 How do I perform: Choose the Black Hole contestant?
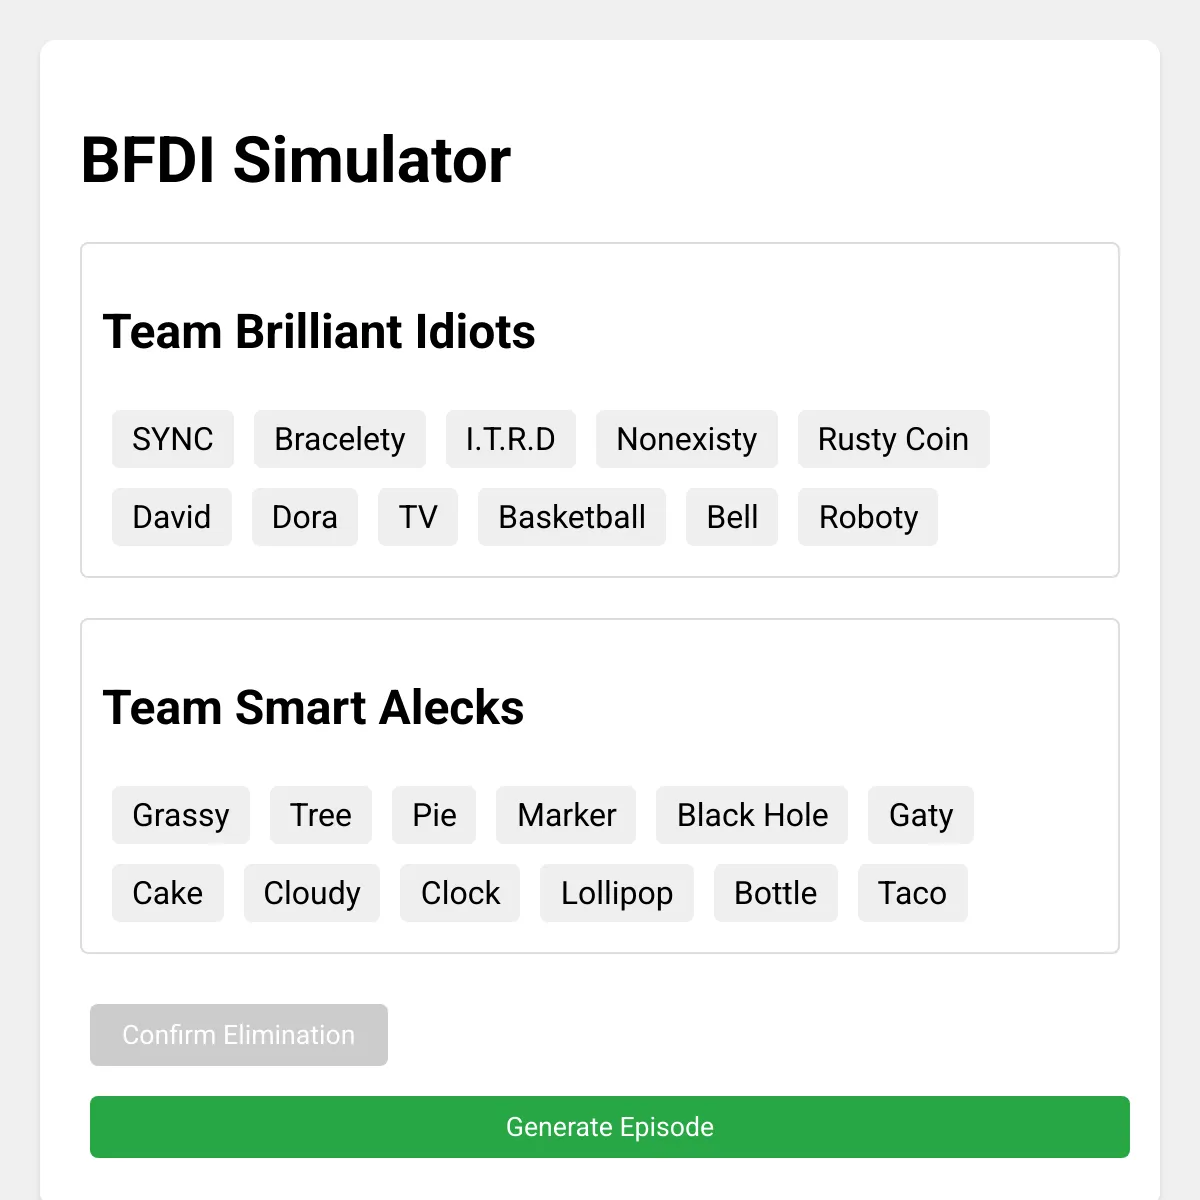pyautogui.click(x=751, y=815)
